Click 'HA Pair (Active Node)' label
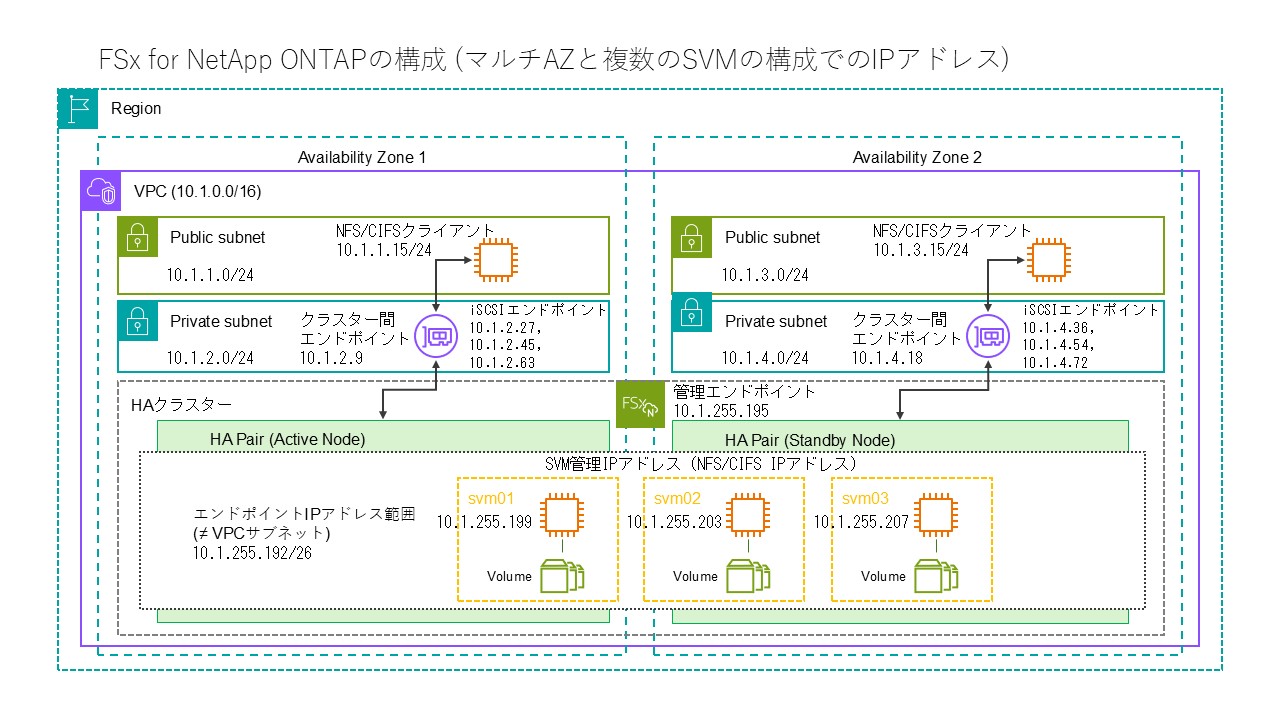 288,439
